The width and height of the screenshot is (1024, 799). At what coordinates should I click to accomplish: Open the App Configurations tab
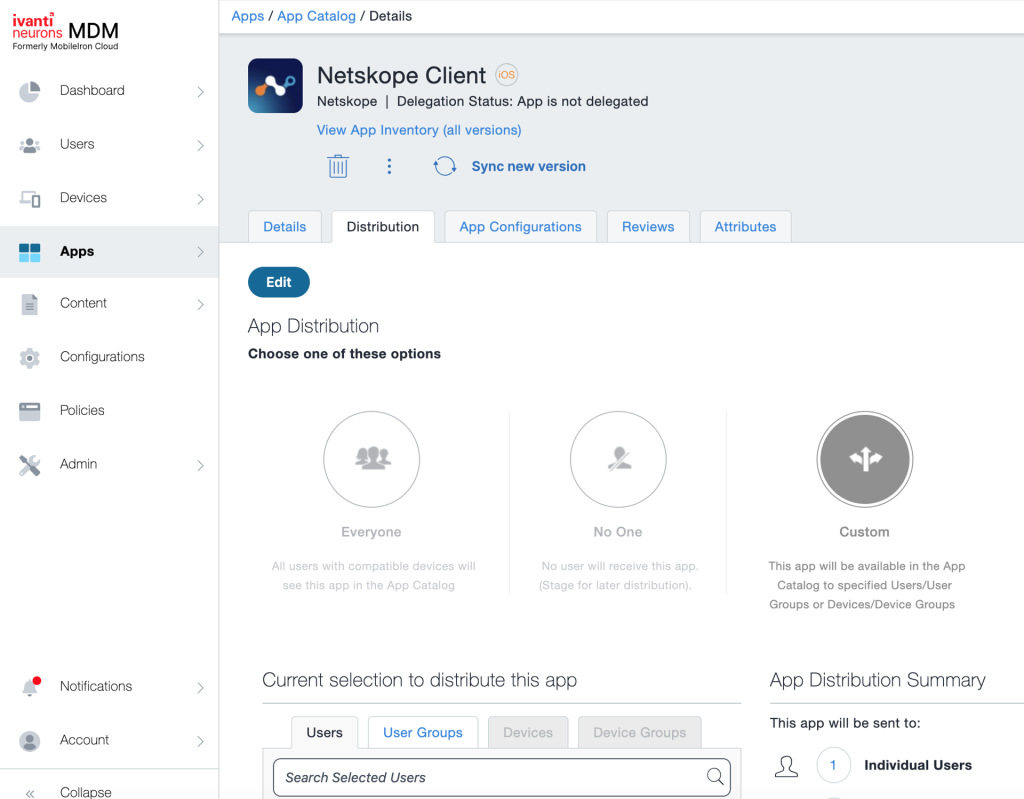pyautogui.click(x=520, y=227)
